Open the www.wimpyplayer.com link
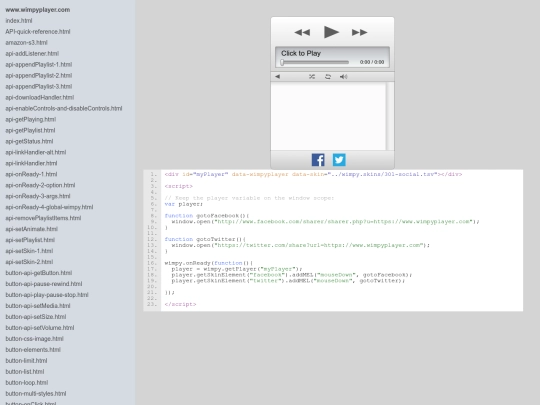 [38, 10]
